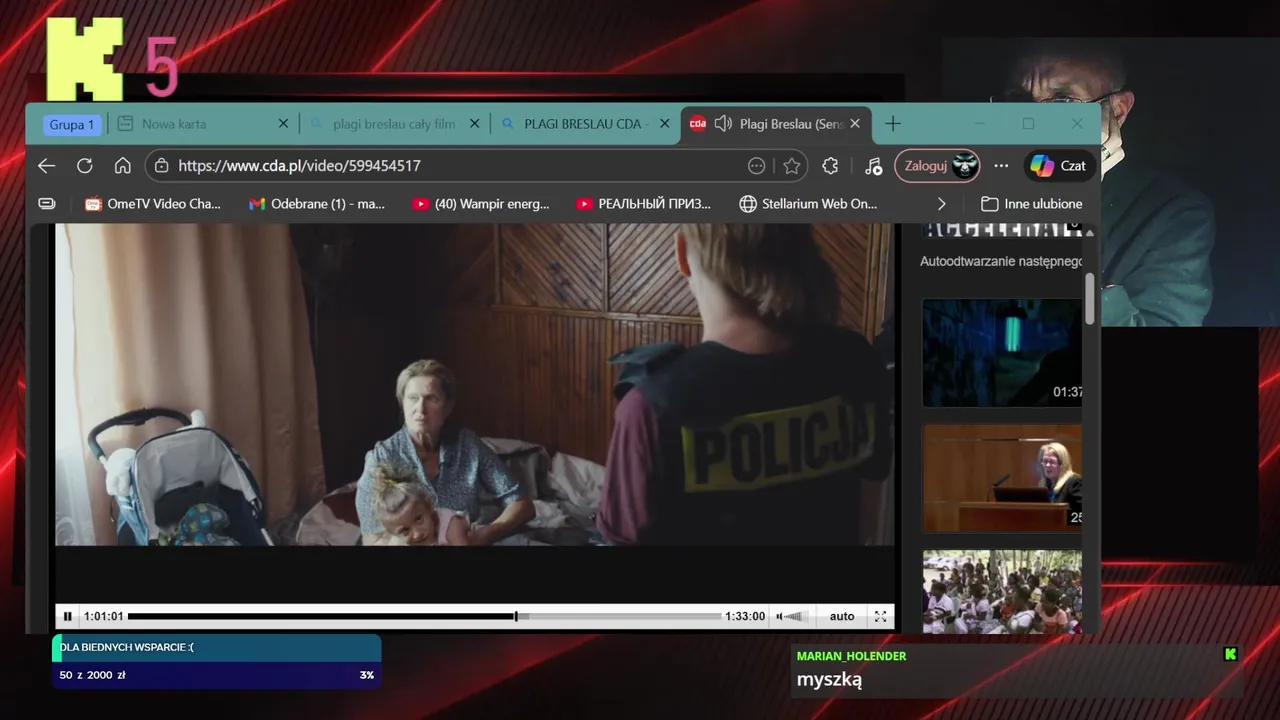The width and height of the screenshot is (1280, 720).
Task: Open the browser extensions menu
Action: pyautogui.click(x=830, y=166)
